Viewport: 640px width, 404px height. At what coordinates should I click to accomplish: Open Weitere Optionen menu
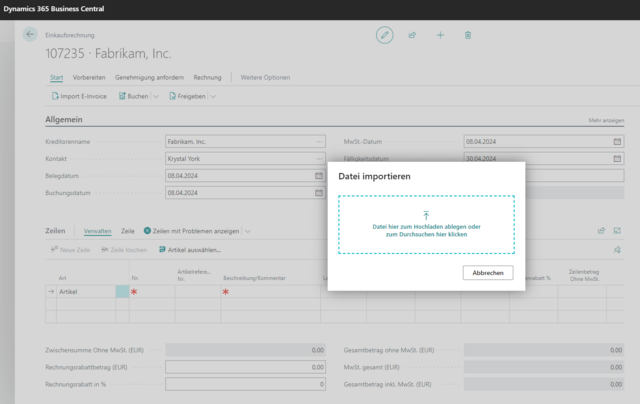(265, 77)
